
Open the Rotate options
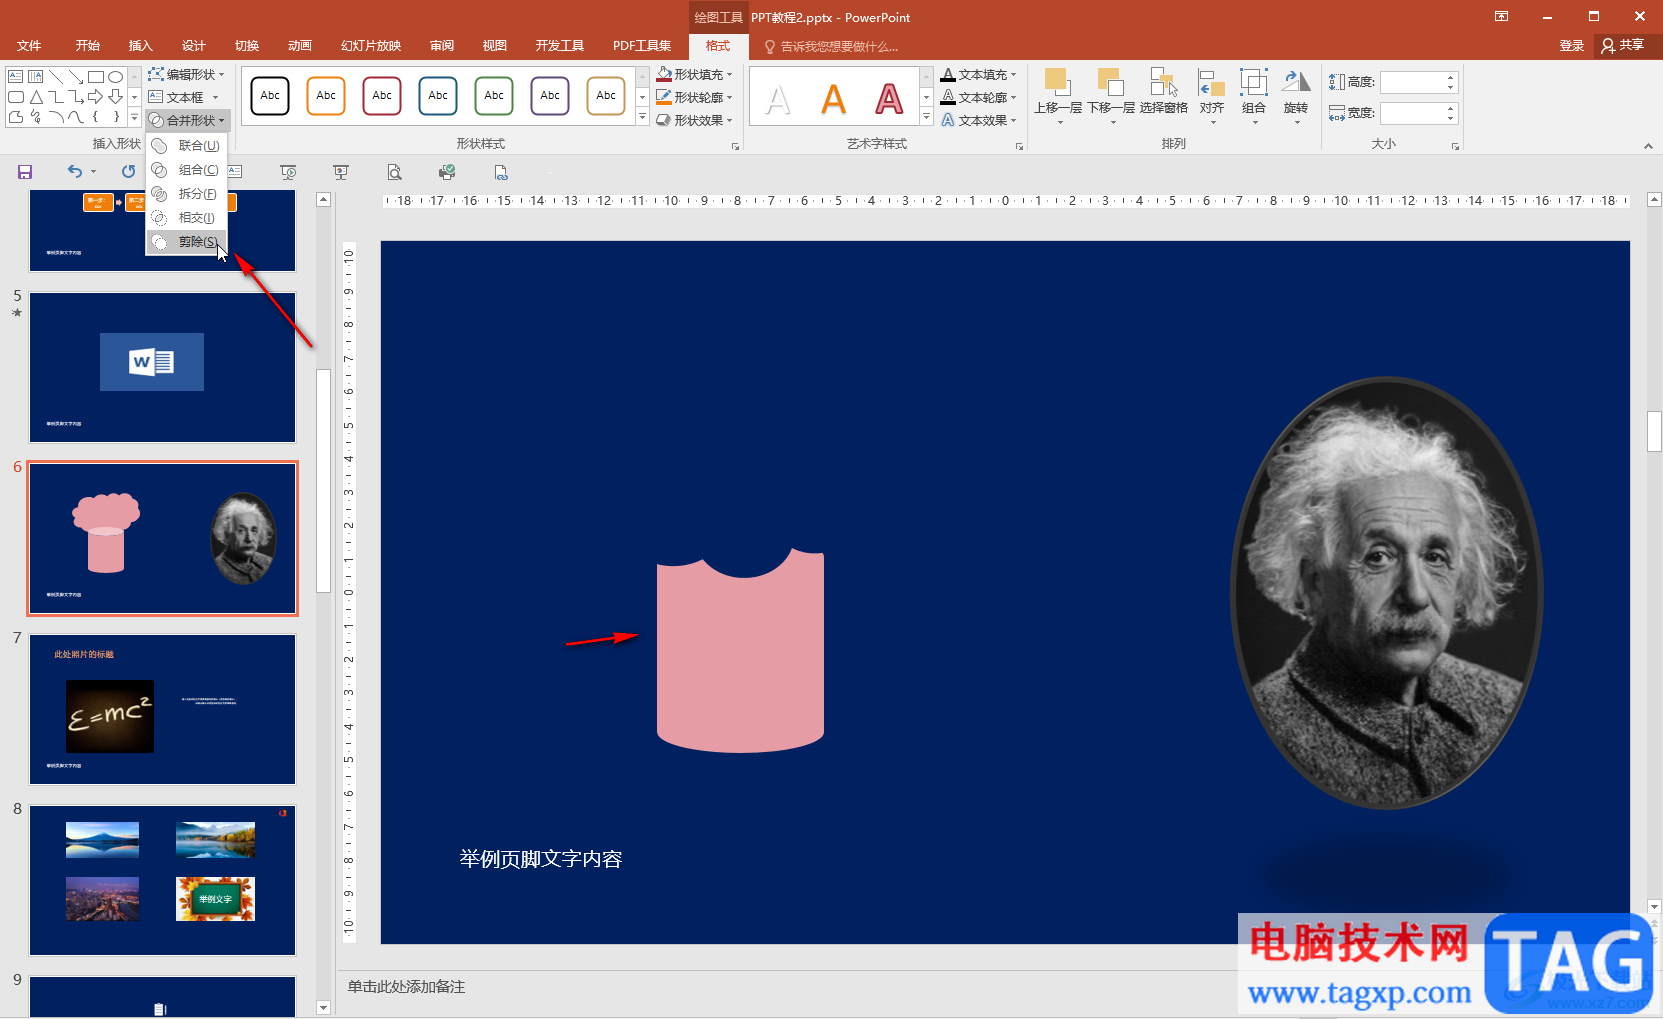pos(1296,96)
